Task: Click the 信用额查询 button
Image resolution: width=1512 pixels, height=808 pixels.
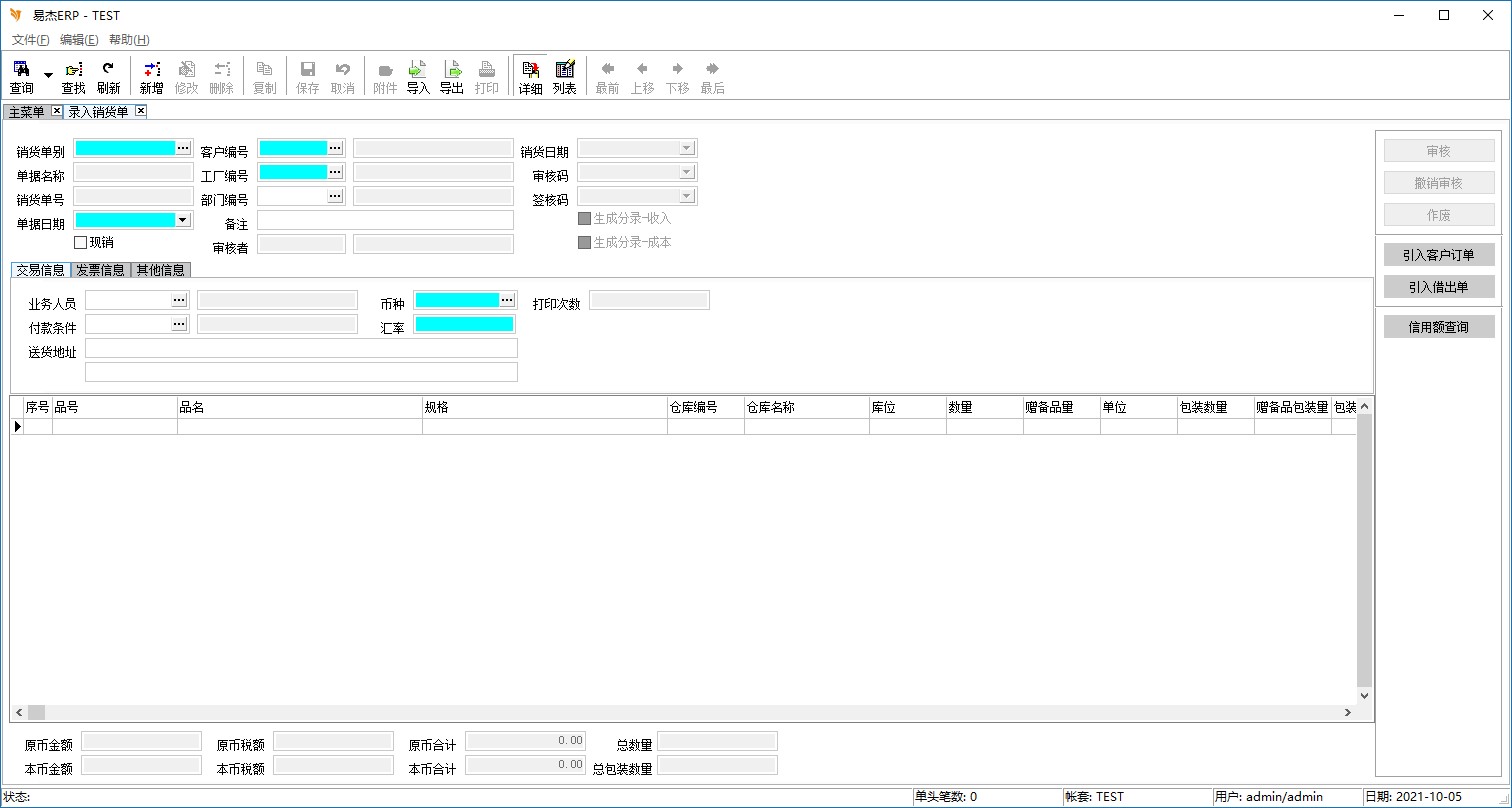Action: 1438,327
